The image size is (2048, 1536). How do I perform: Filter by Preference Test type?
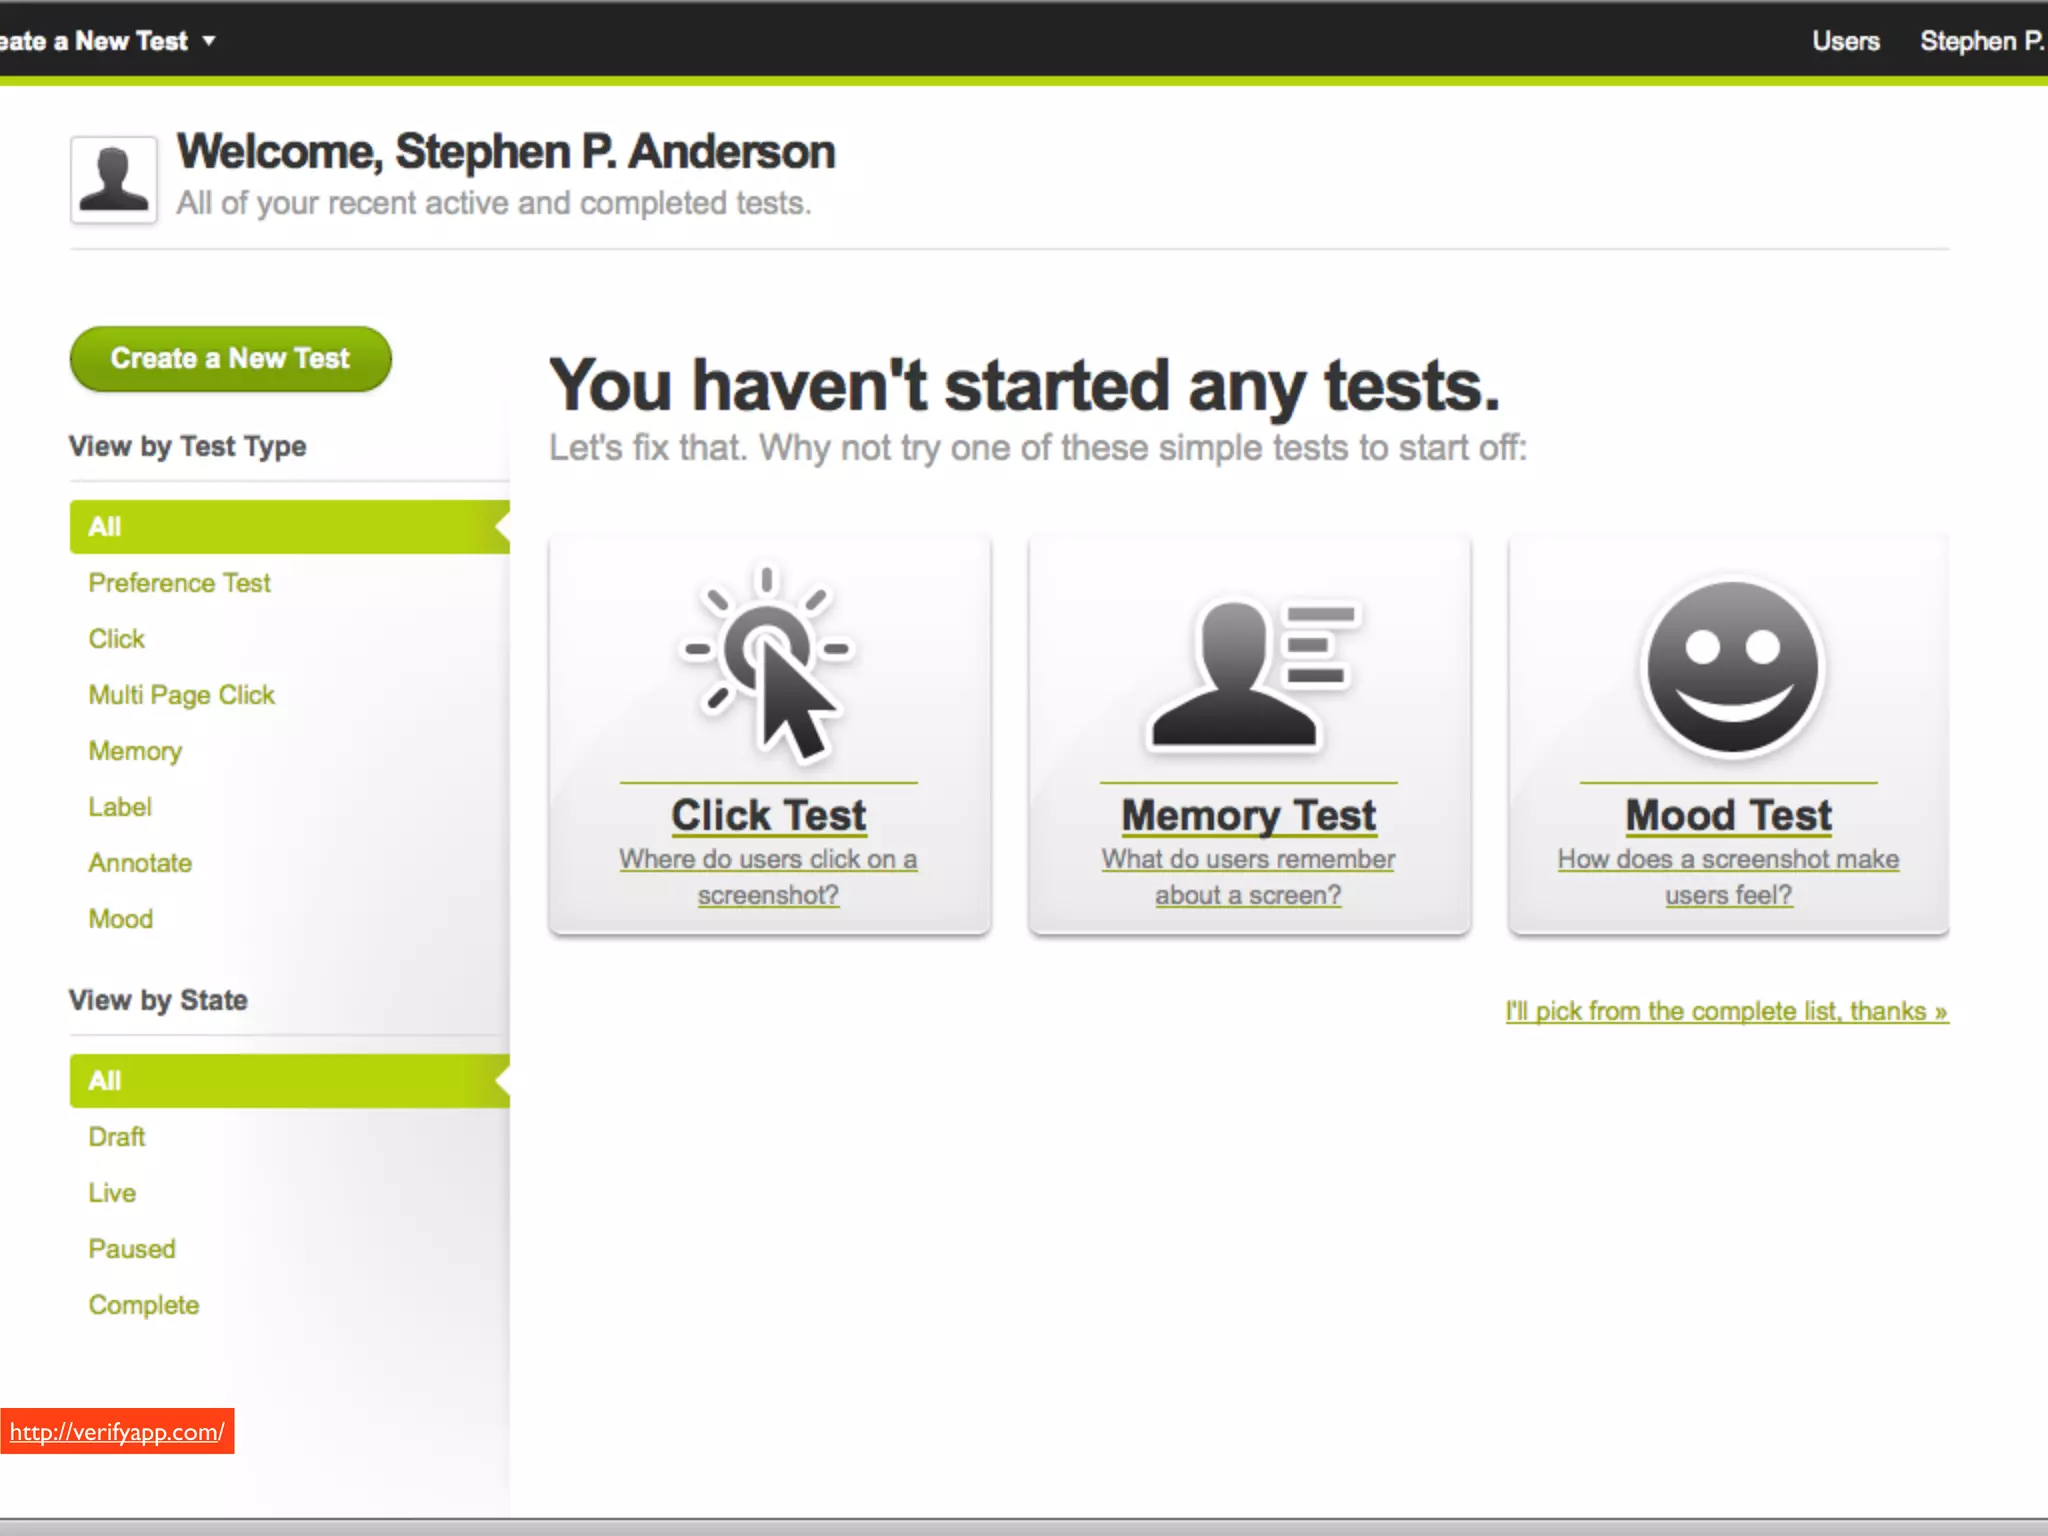point(179,583)
